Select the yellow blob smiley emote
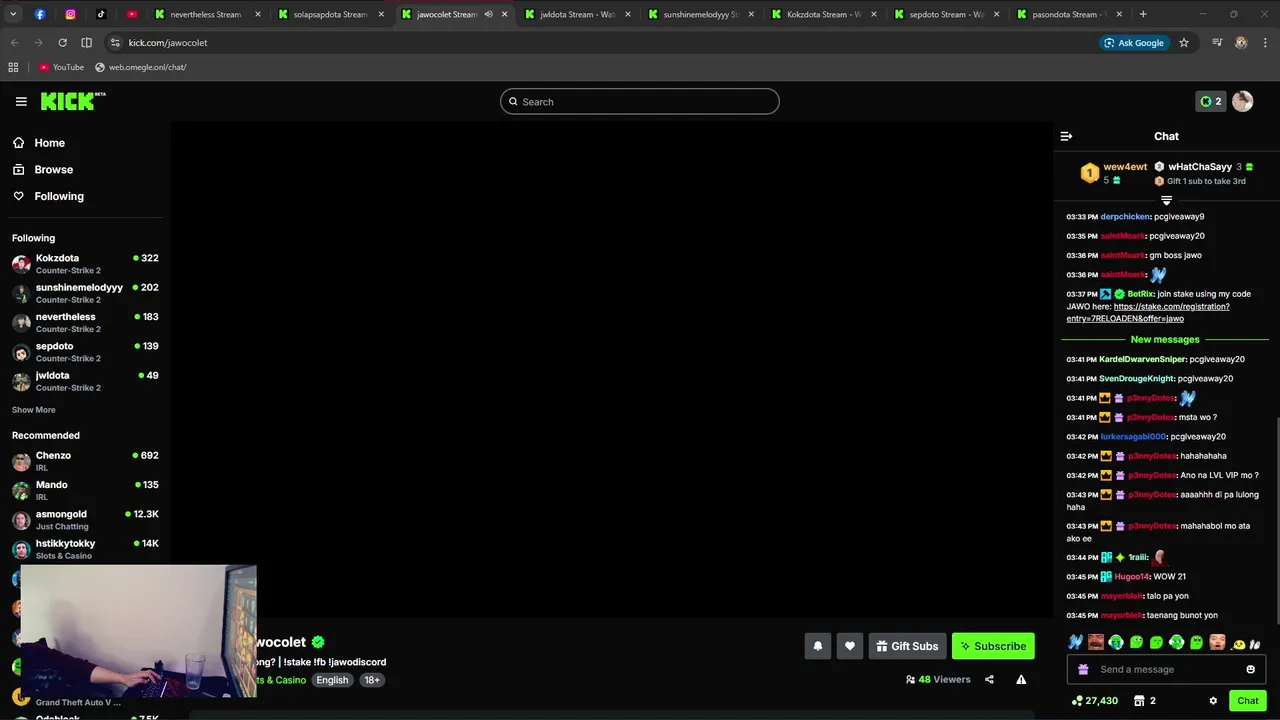This screenshot has height=720, width=1280. (1238, 644)
